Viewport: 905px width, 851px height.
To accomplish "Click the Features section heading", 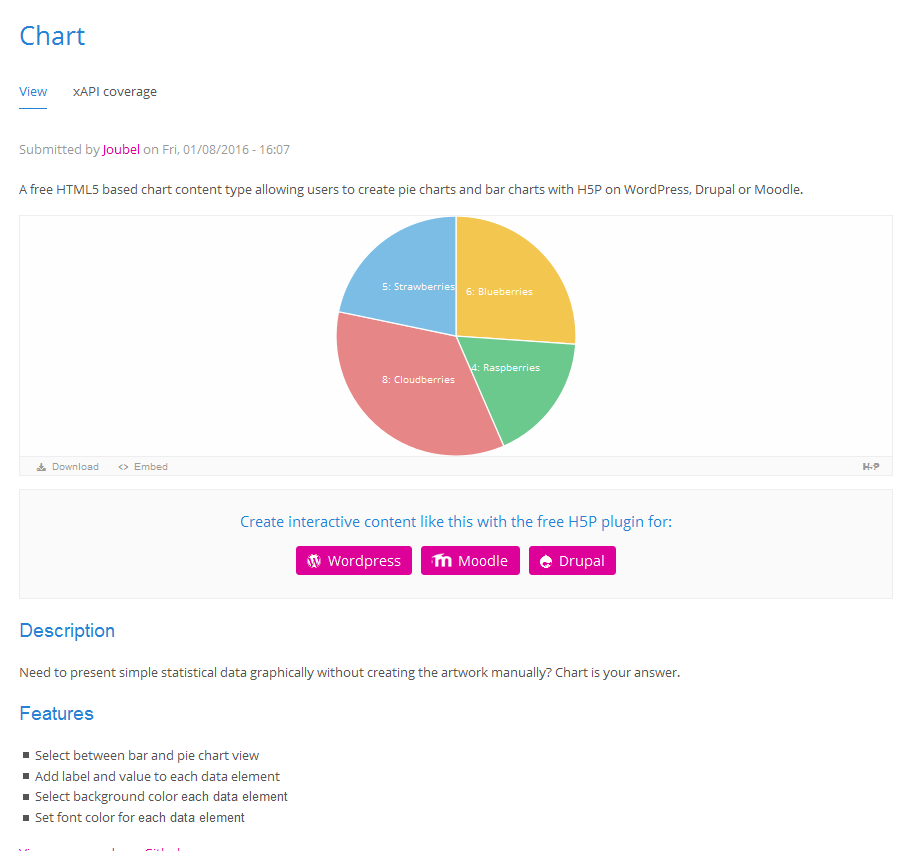I will point(56,714).
